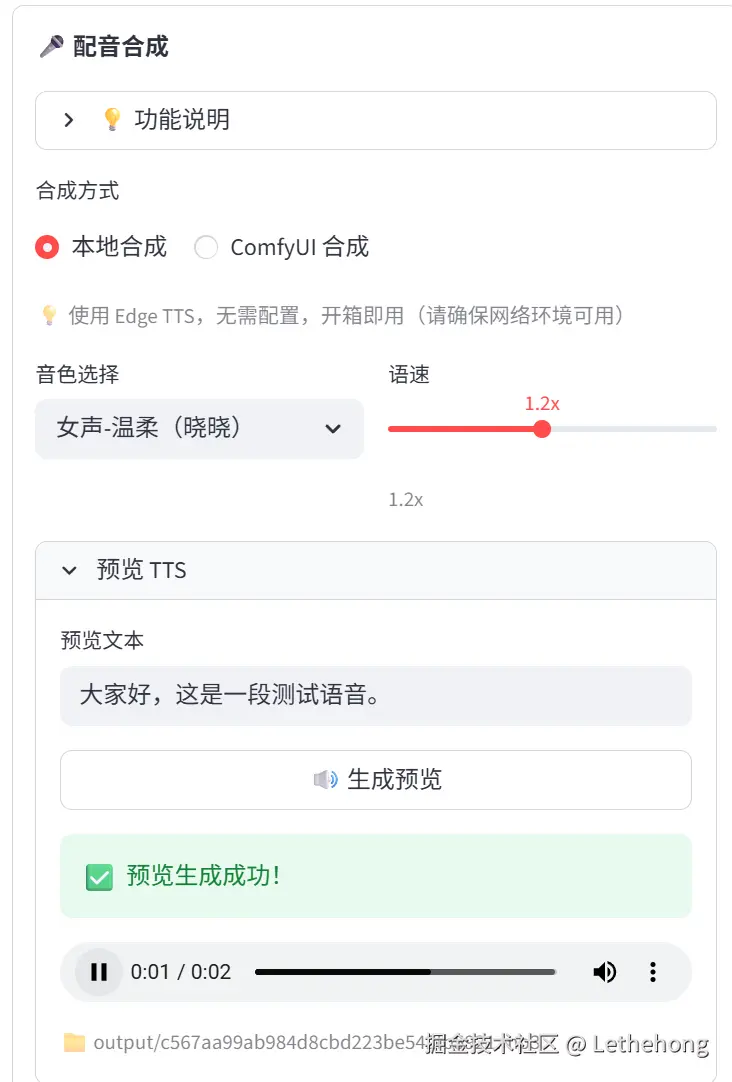This screenshot has width=732, height=1082.
Task: Click the speaker icon on 生成预览
Action: (x=325, y=780)
